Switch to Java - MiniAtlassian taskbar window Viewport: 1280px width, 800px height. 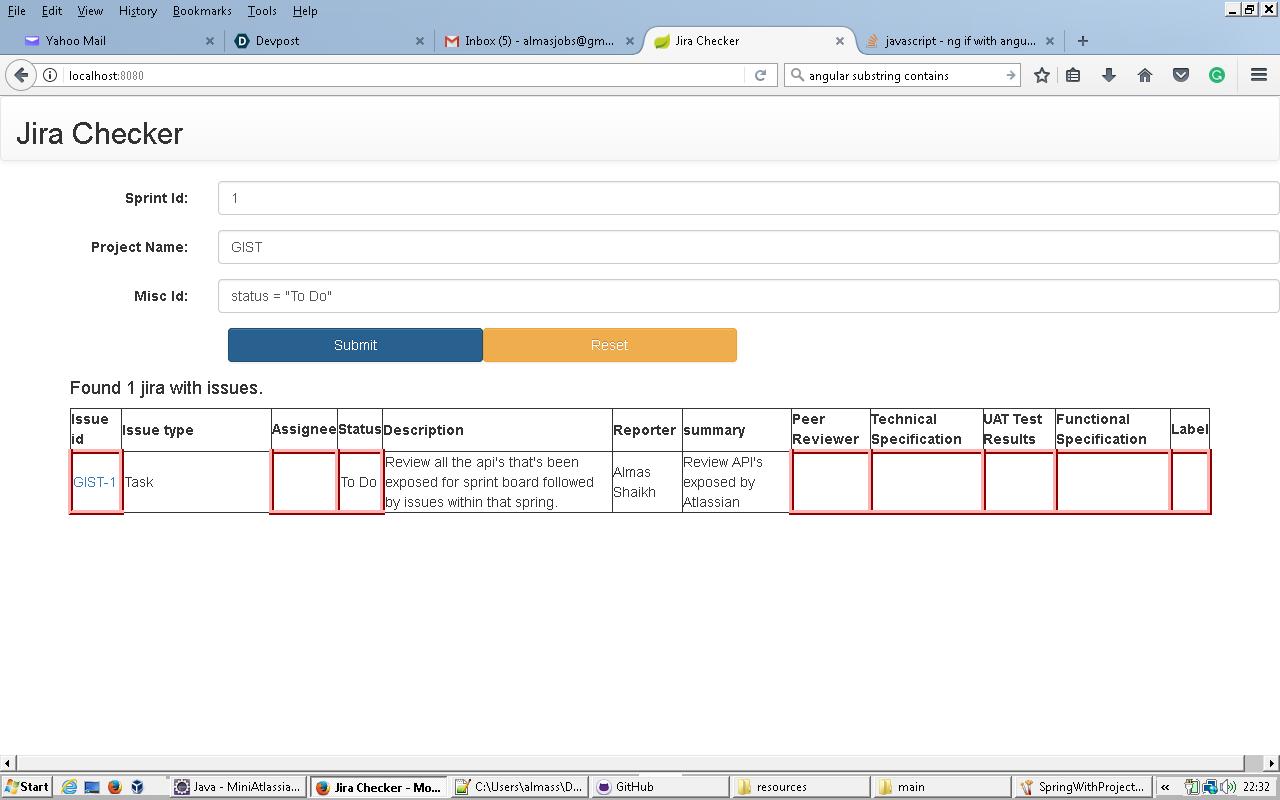pyautogui.click(x=237, y=787)
